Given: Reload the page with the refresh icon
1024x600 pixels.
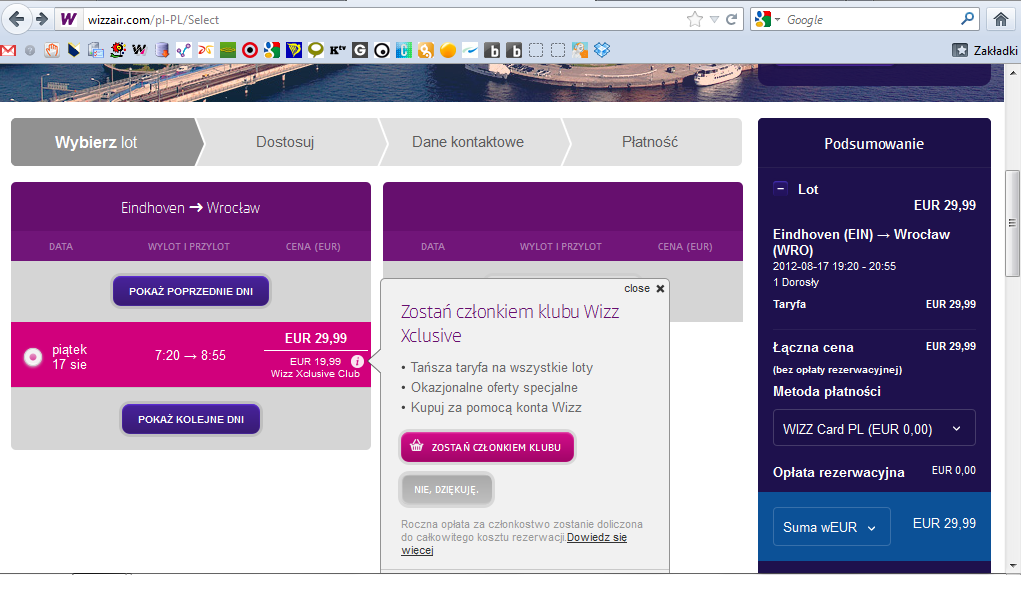Looking at the screenshot, I should coord(731,20).
